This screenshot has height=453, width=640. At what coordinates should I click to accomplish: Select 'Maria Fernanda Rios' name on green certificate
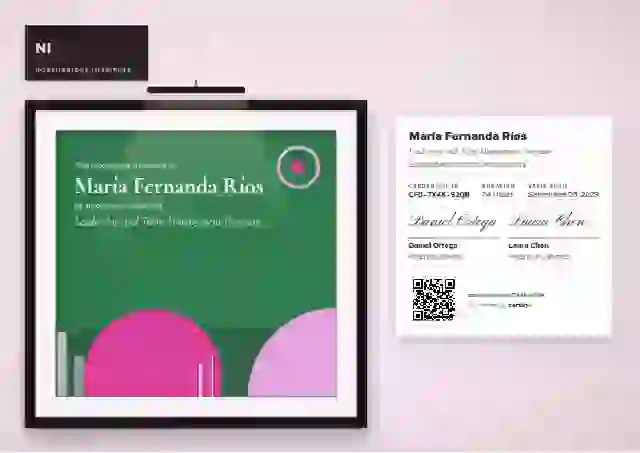tap(169, 186)
